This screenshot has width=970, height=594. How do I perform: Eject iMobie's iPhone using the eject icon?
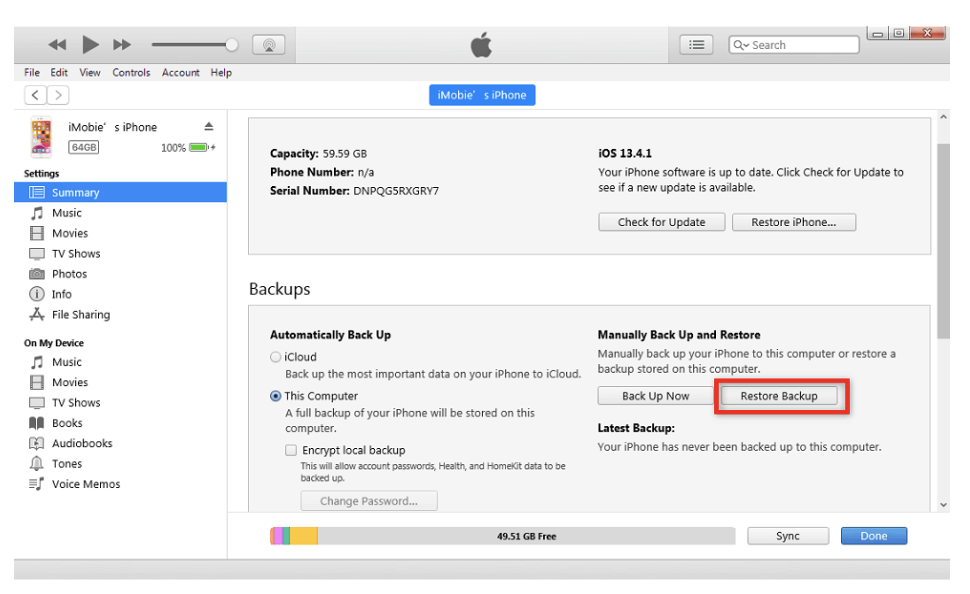(209, 127)
